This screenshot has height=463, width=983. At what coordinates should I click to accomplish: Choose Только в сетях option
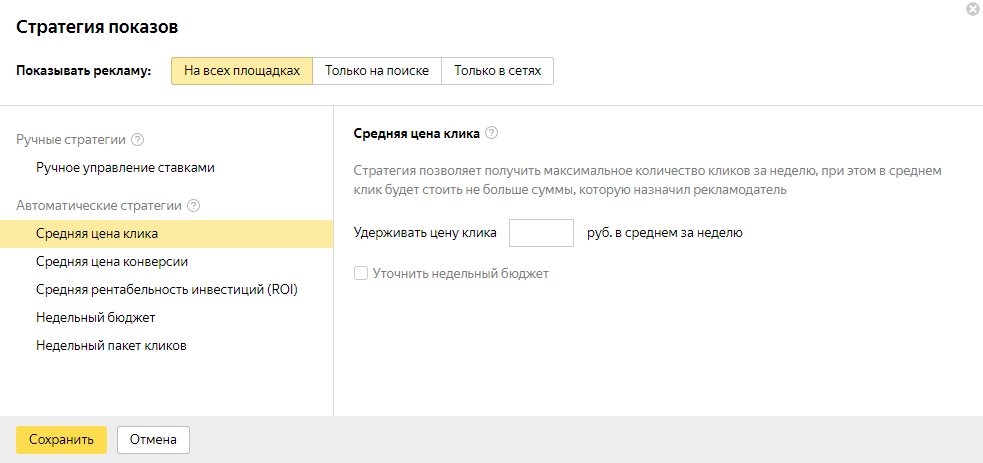pos(497,71)
